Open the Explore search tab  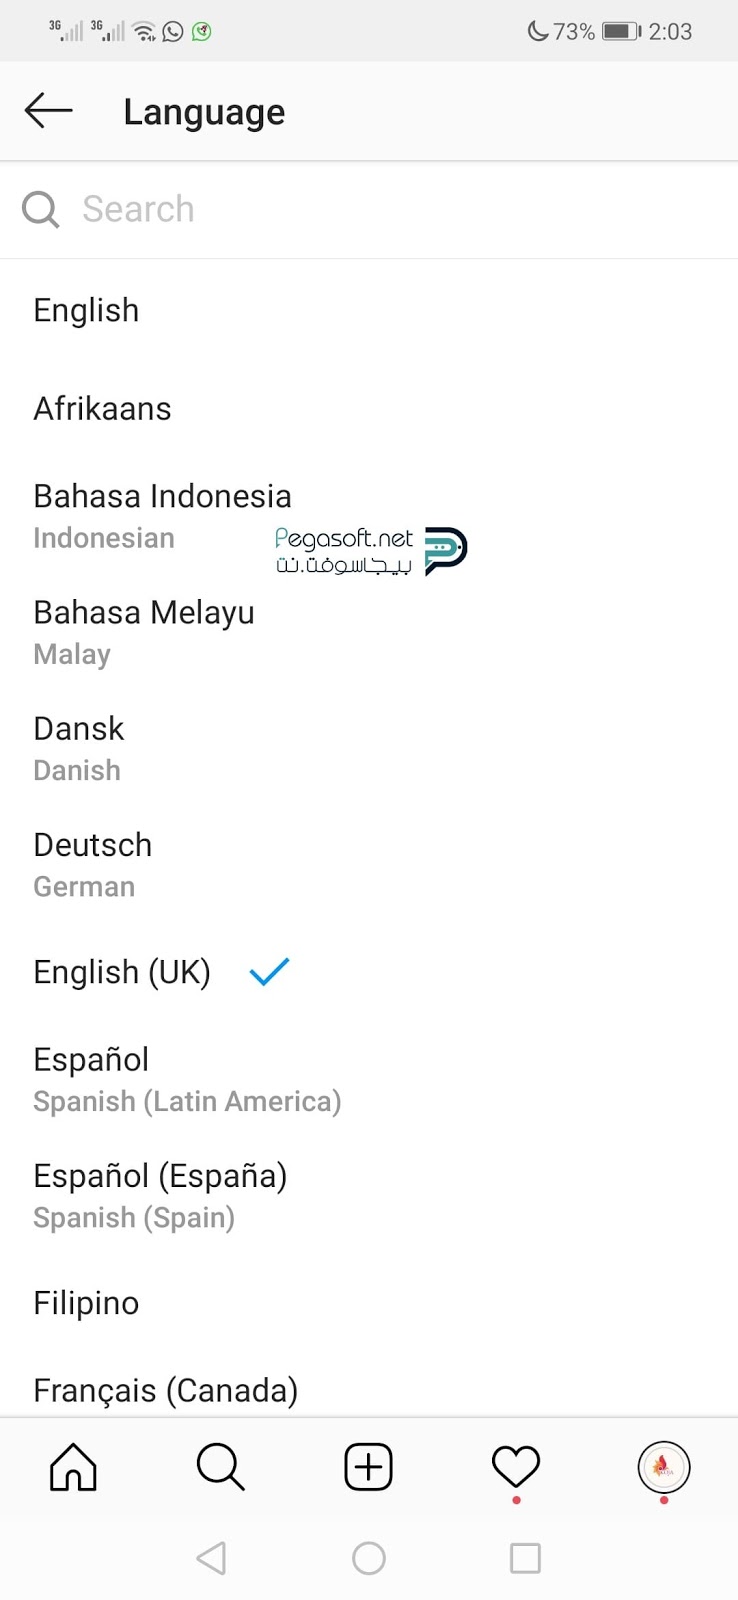click(x=221, y=1467)
